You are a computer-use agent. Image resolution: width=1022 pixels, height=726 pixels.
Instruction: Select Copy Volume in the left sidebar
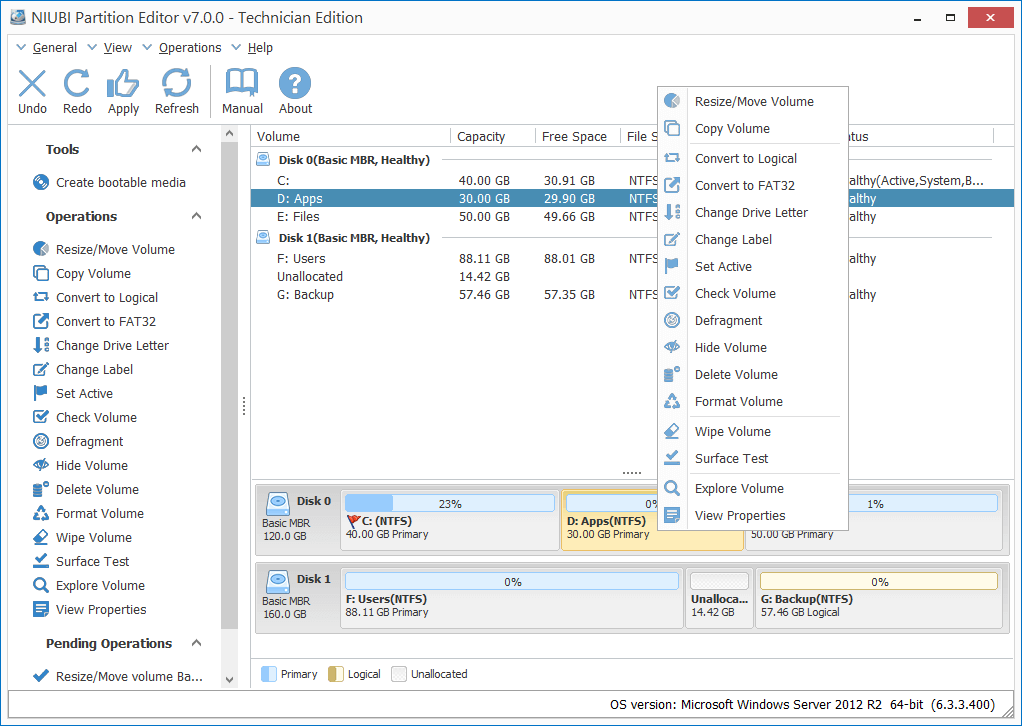[x=81, y=273]
